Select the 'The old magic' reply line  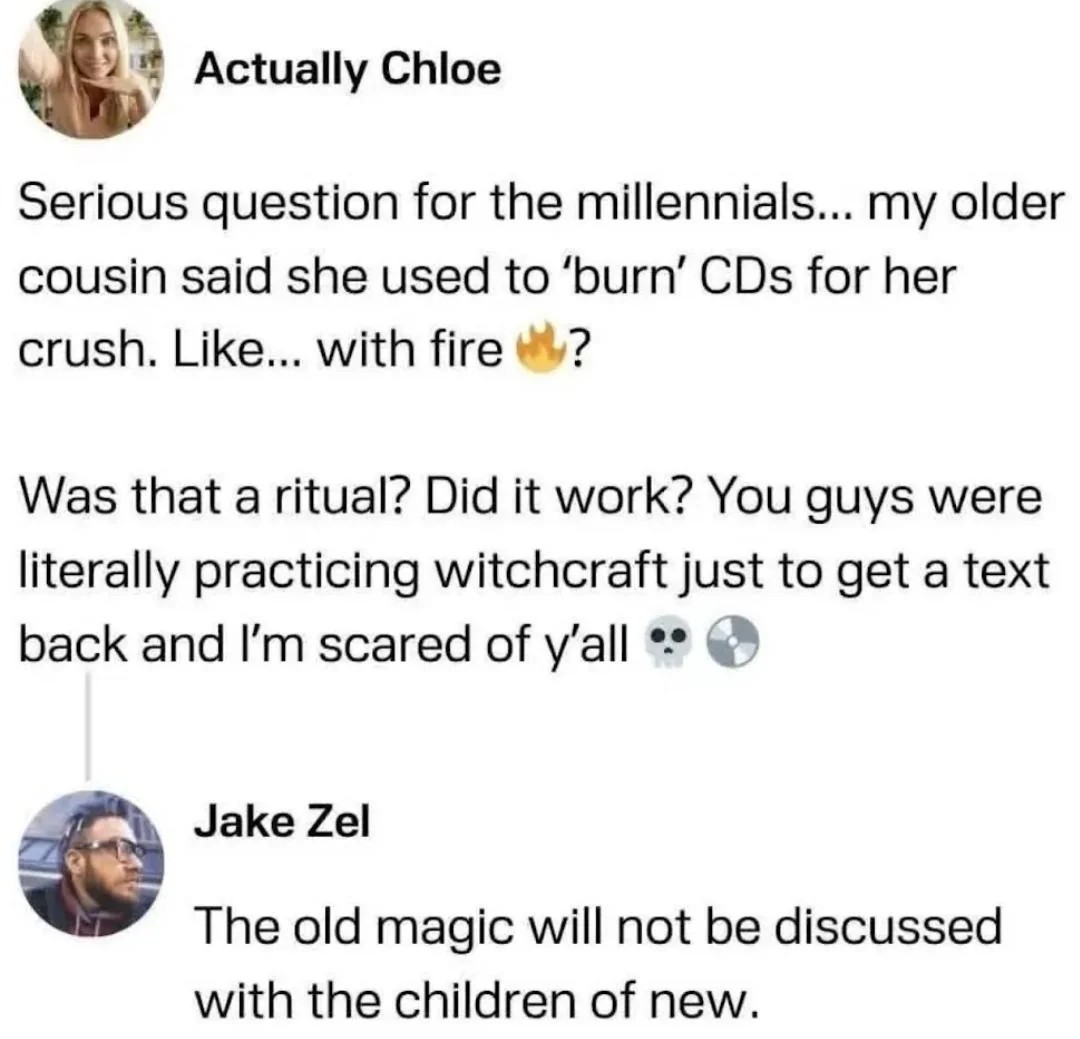[x=597, y=926]
